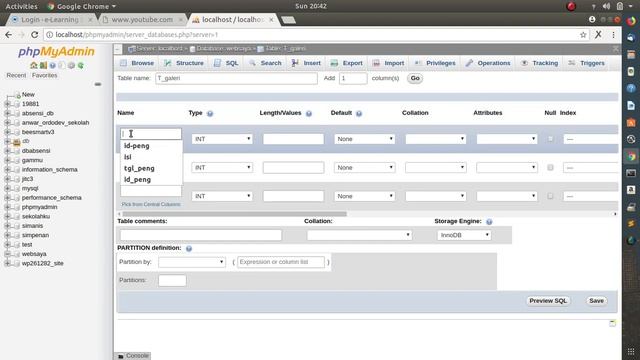Open Help blue question icon in dock
The image size is (640, 360).
631,88
